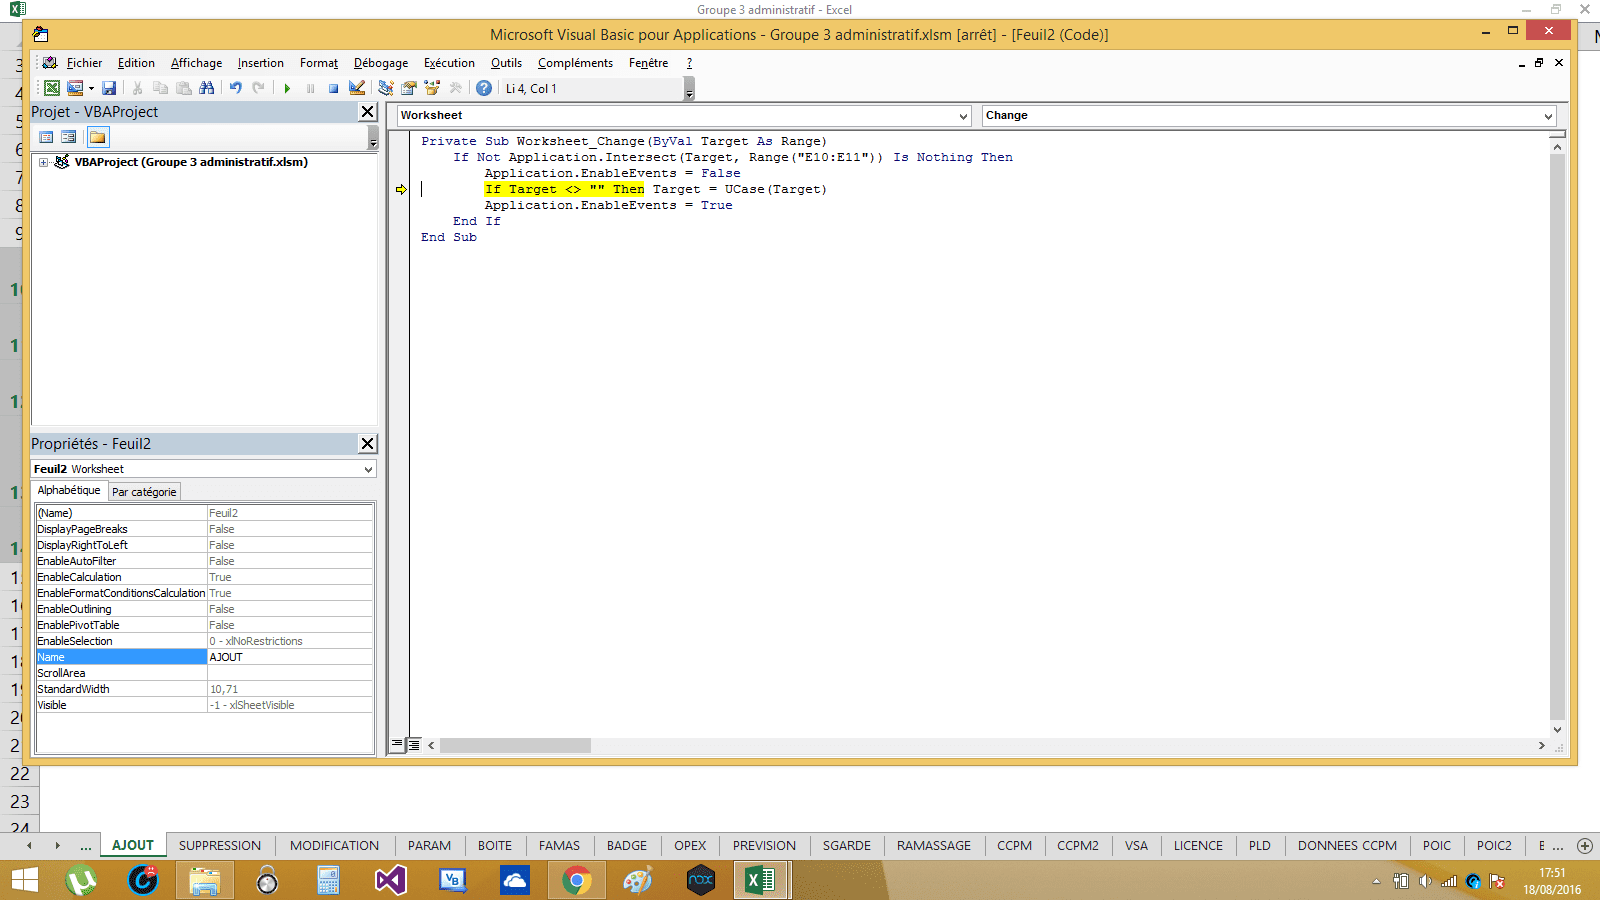Screen dimensions: 1600x900
Task: Toggle Design Mode icon in toolbar
Action: (x=357, y=88)
